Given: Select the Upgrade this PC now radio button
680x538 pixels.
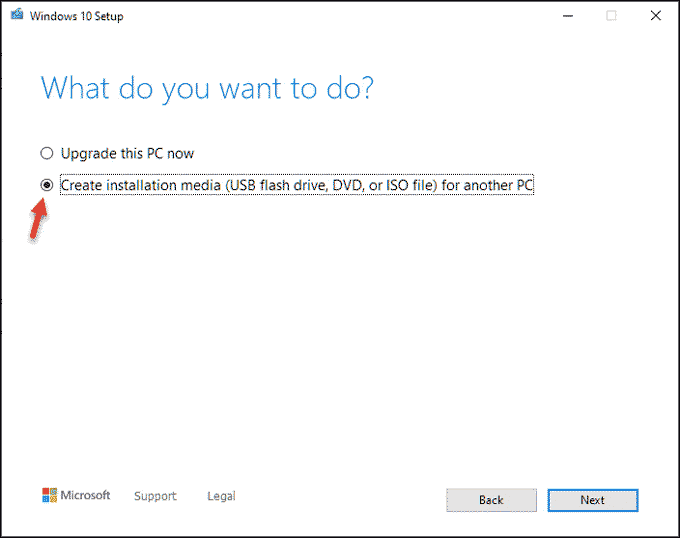Looking at the screenshot, I should [x=47, y=153].
